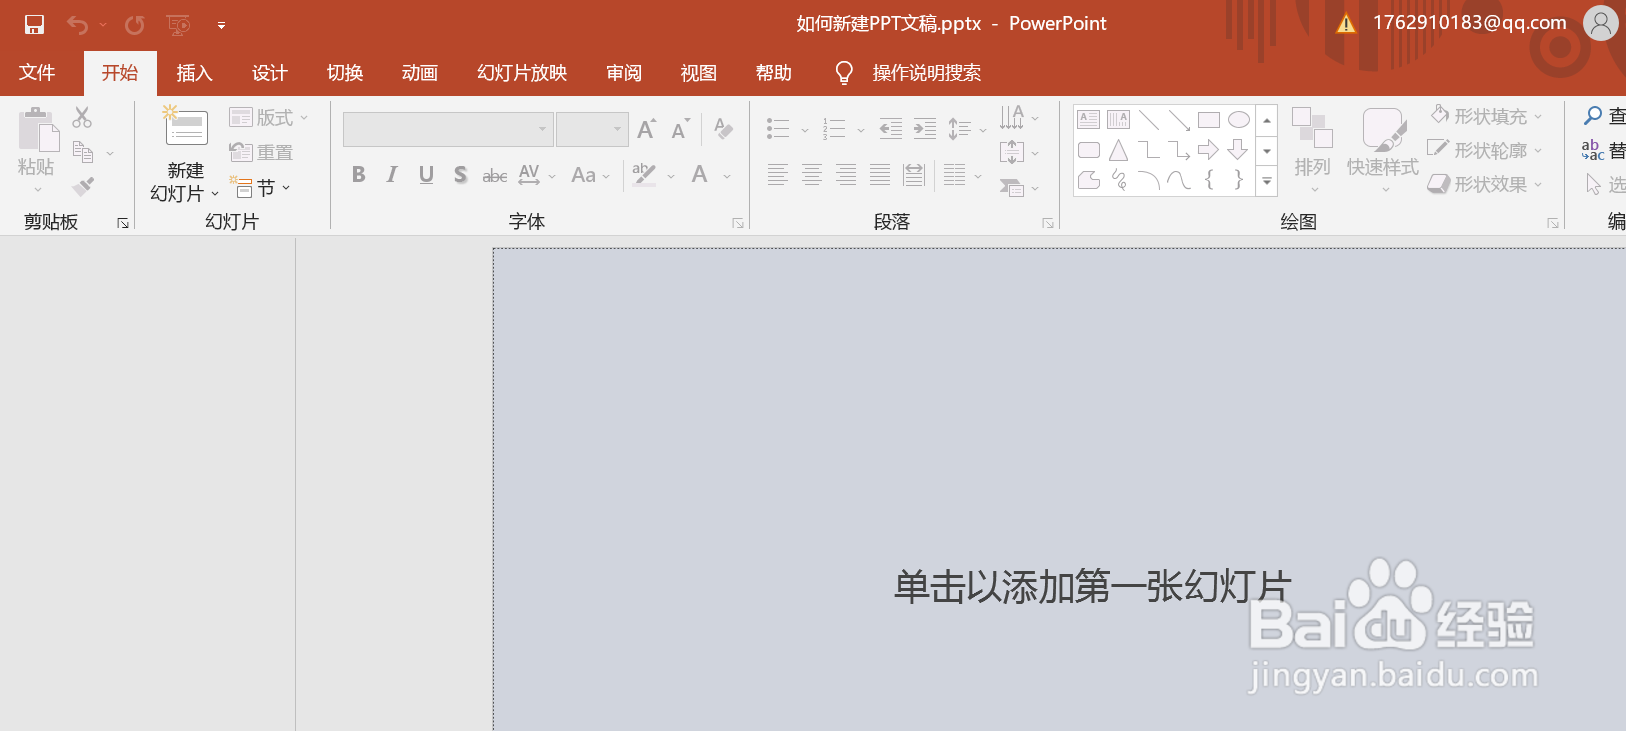Switch to the 插入 tab
1626x731 pixels.
195,73
